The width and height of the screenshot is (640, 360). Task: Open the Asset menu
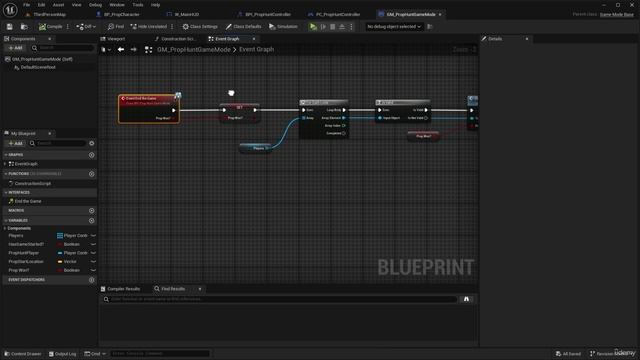(x=58, y=5)
